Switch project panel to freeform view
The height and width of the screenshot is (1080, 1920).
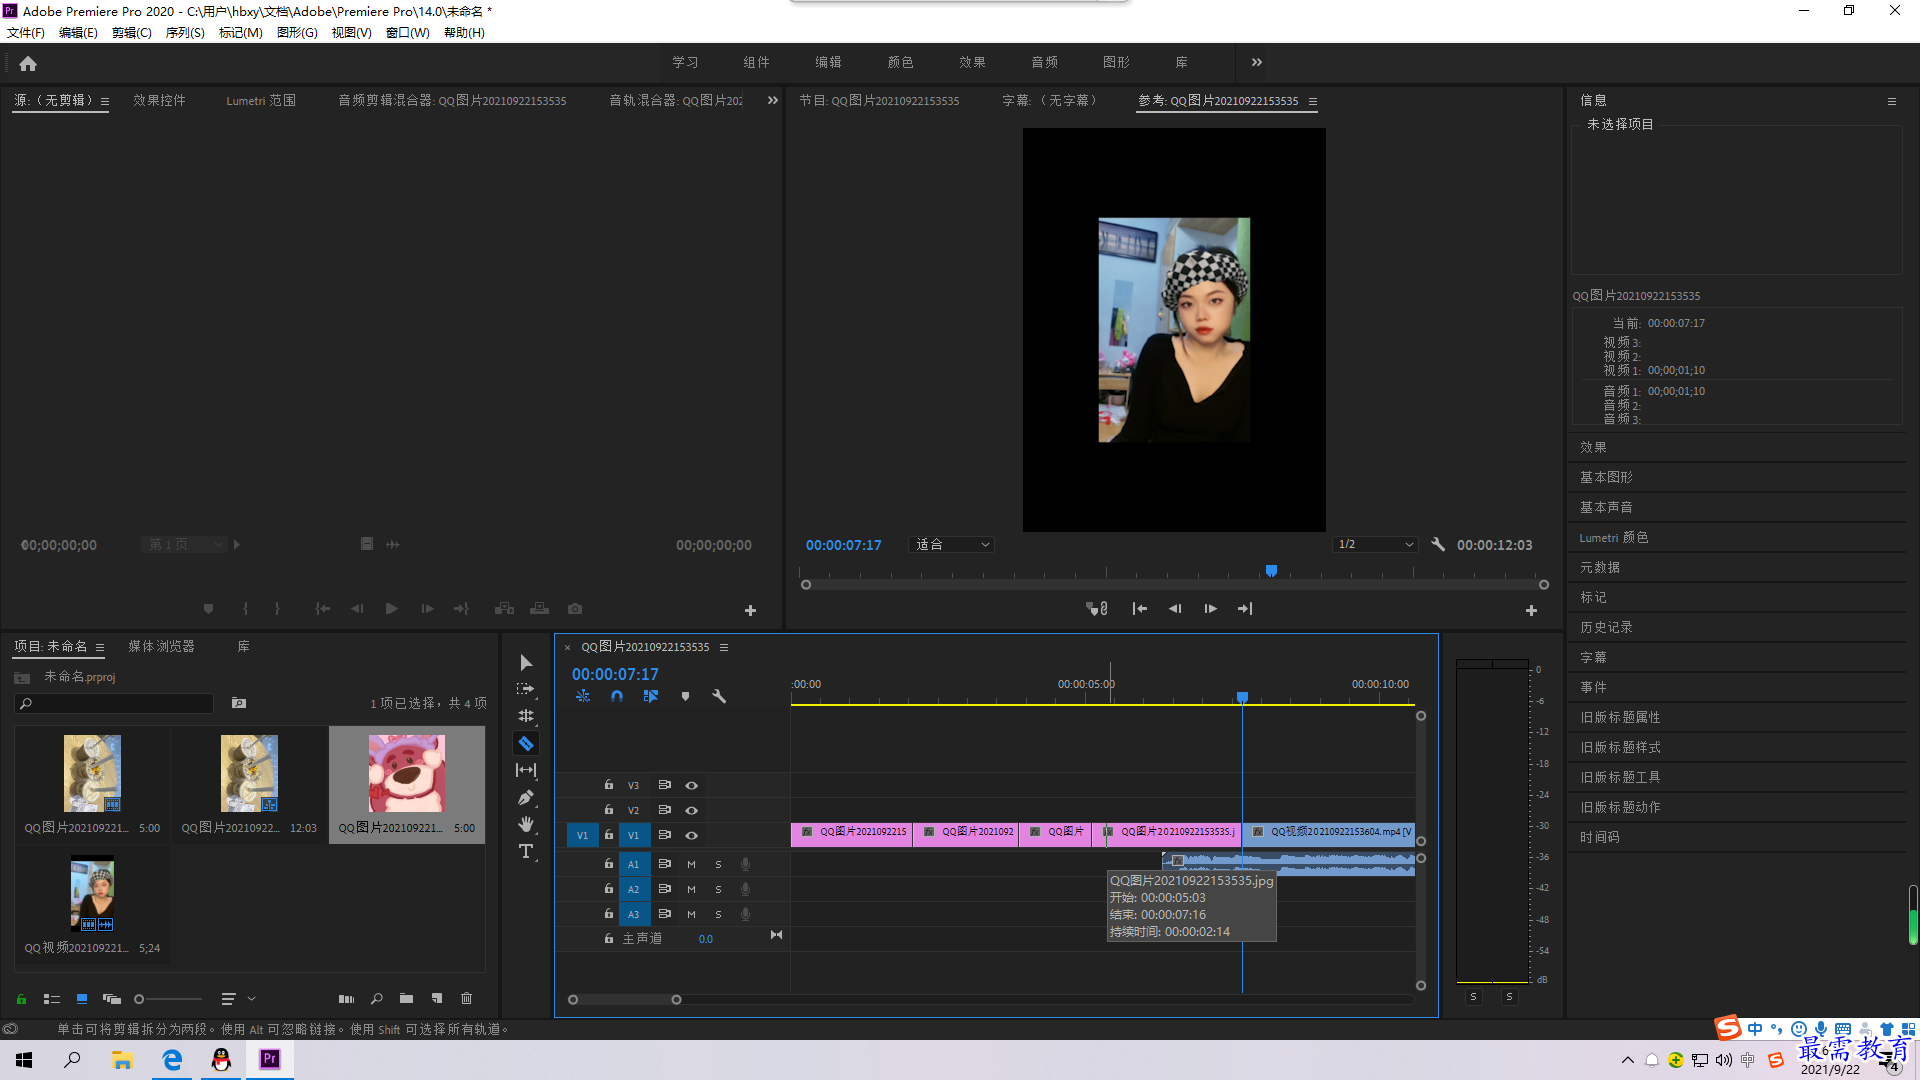click(x=112, y=999)
